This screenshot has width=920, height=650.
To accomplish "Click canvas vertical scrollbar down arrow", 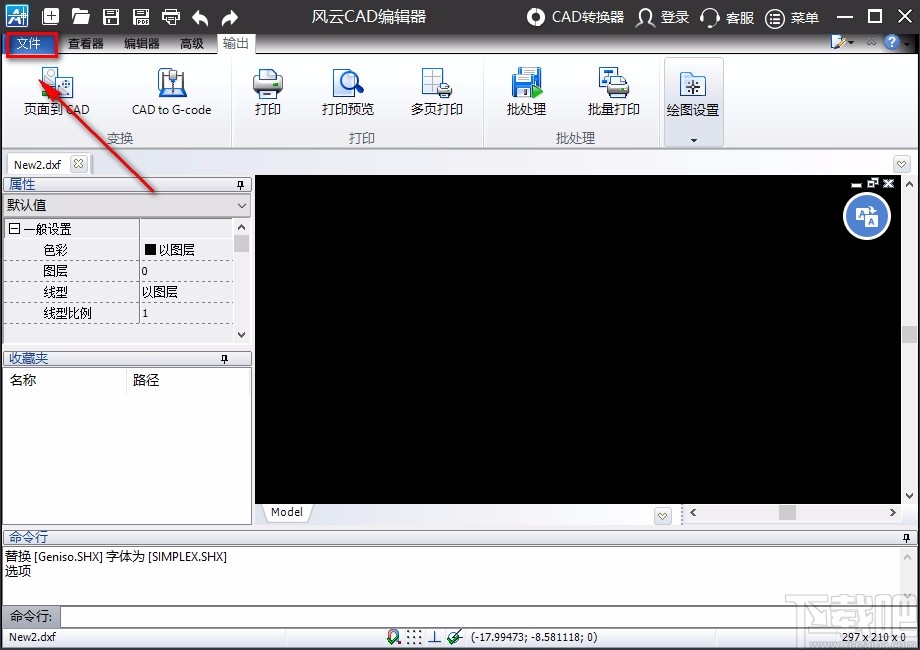I will point(909,496).
